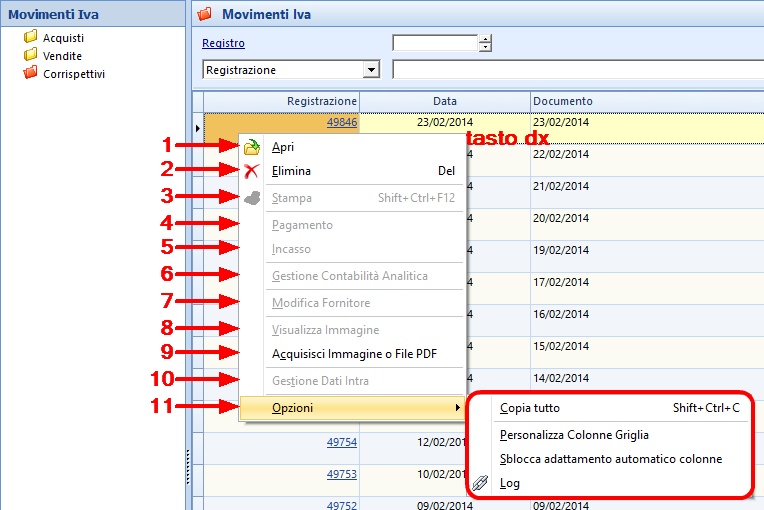The width and height of the screenshot is (764, 510).
Task: Sort by the Data column header
Action: pos(445,101)
